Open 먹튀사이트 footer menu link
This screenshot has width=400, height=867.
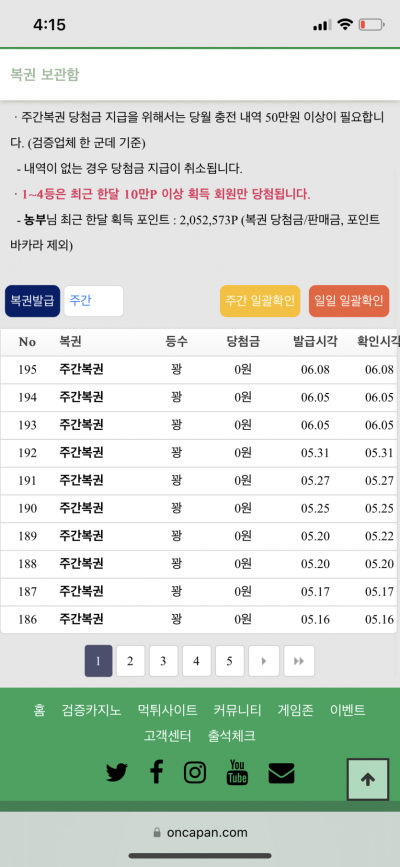(x=167, y=710)
